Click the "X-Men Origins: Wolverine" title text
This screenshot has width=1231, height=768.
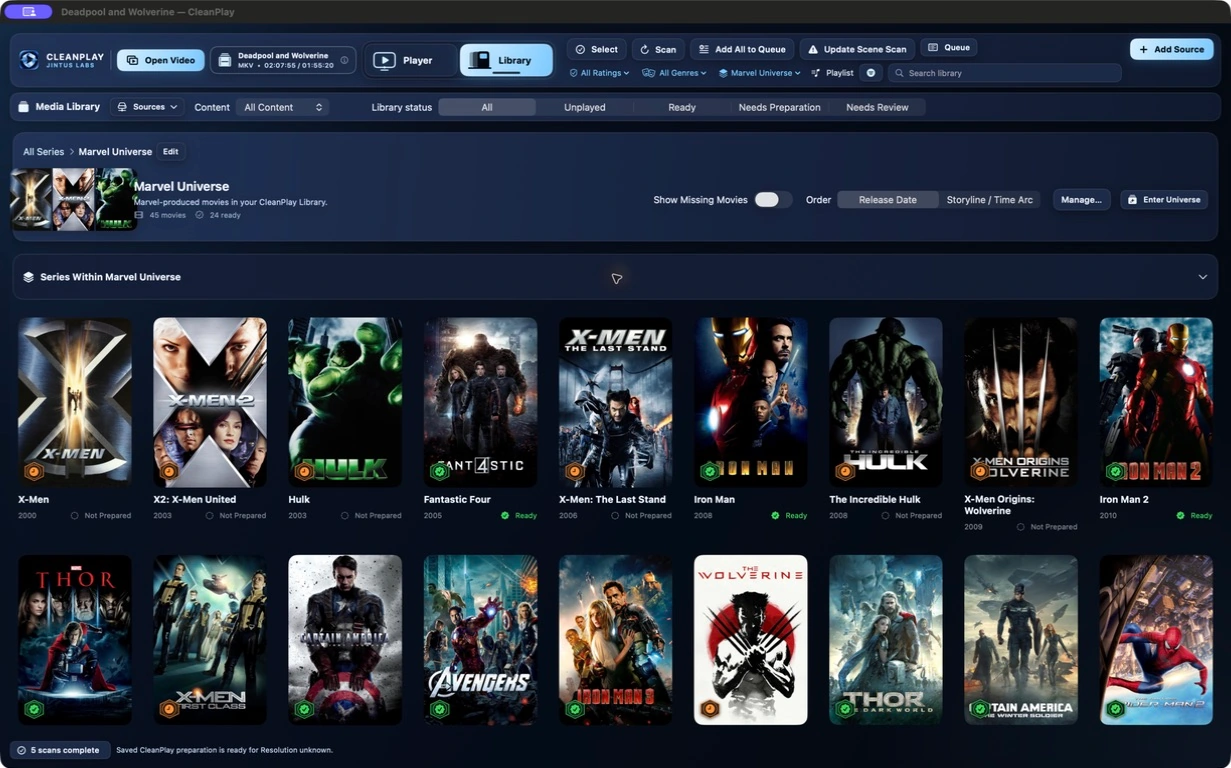coord(999,505)
